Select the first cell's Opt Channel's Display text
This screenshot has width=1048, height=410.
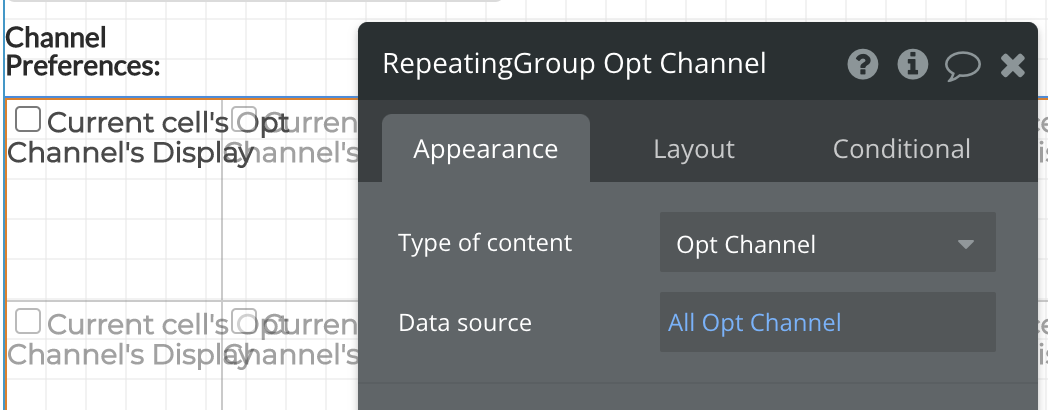147,137
